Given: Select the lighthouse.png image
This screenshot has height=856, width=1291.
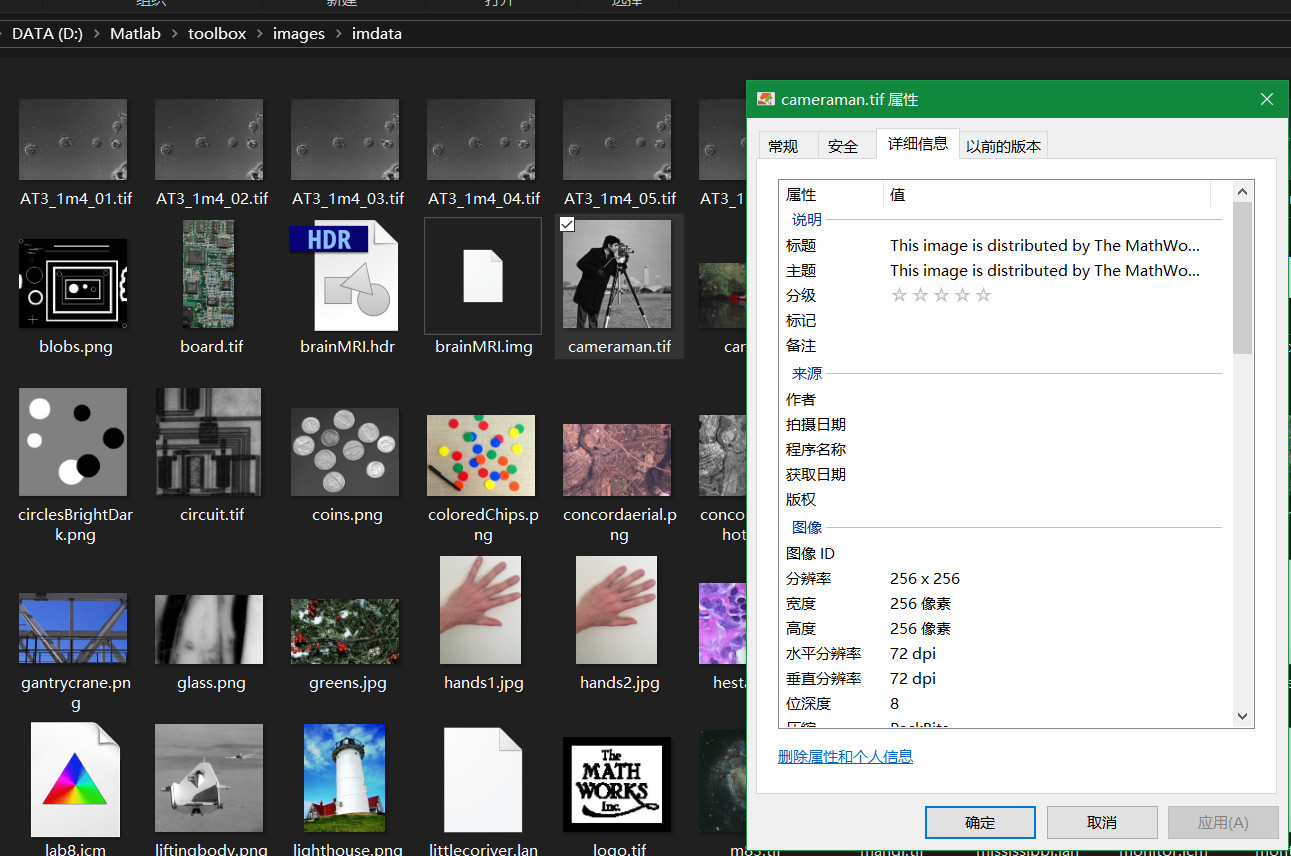Looking at the screenshot, I should click(345, 780).
